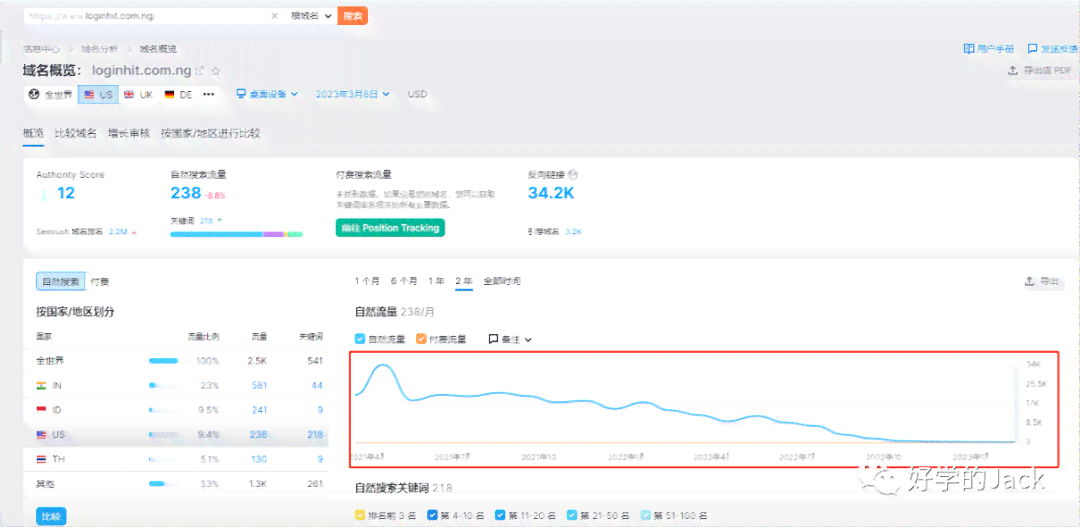Toggle paid traffic (付费流量) checkbox
Viewport: 1080px width, 527px height.
[x=421, y=339]
